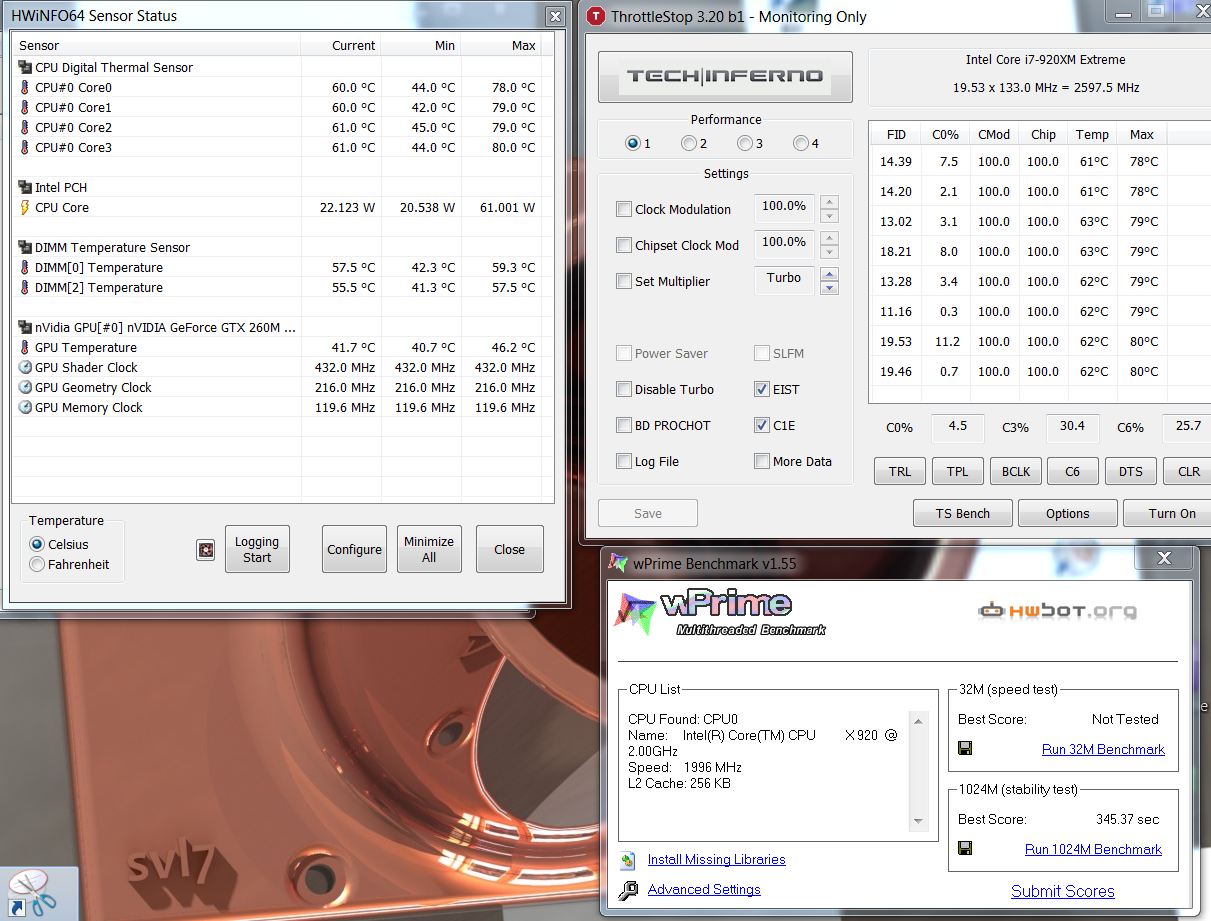This screenshot has width=1211, height=921.
Task: Run the 32M Benchmark link
Action: pos(1103,749)
